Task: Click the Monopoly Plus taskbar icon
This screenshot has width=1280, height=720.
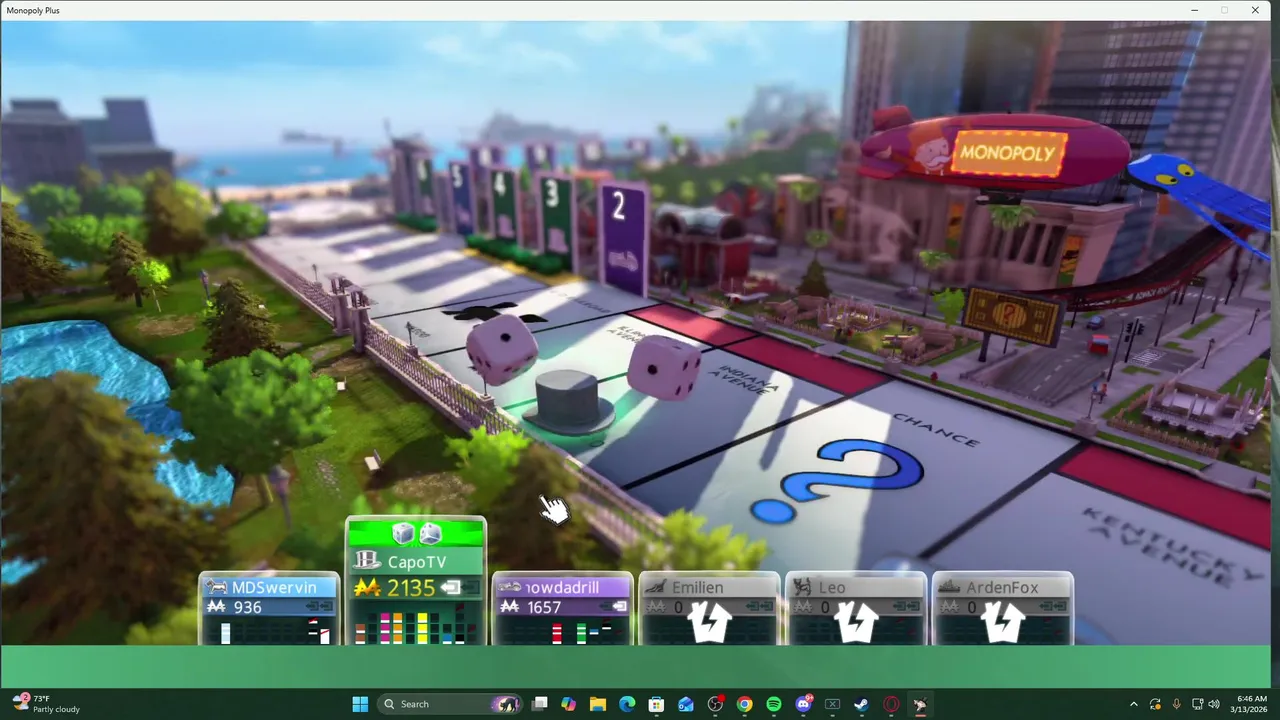Action: (x=920, y=704)
